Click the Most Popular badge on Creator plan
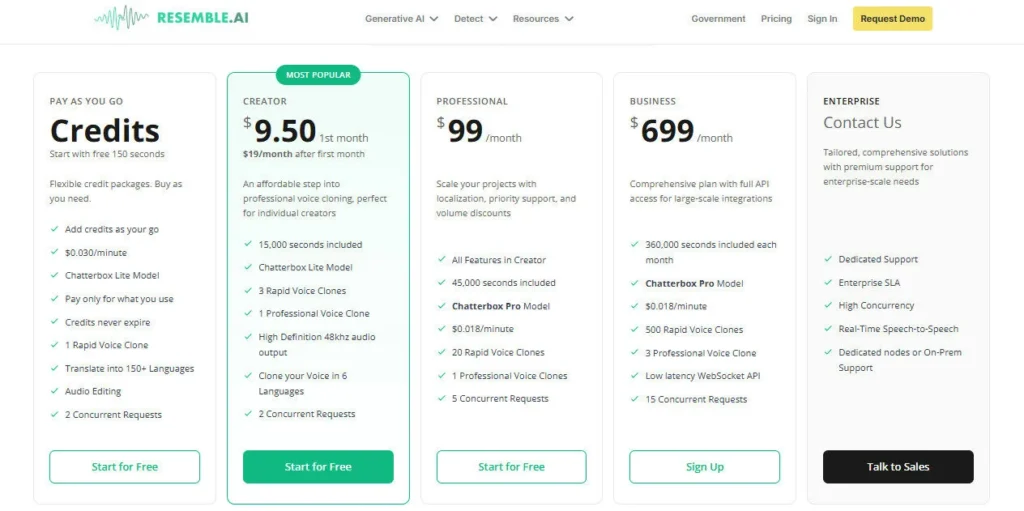This screenshot has width=1024, height=511. (317, 75)
